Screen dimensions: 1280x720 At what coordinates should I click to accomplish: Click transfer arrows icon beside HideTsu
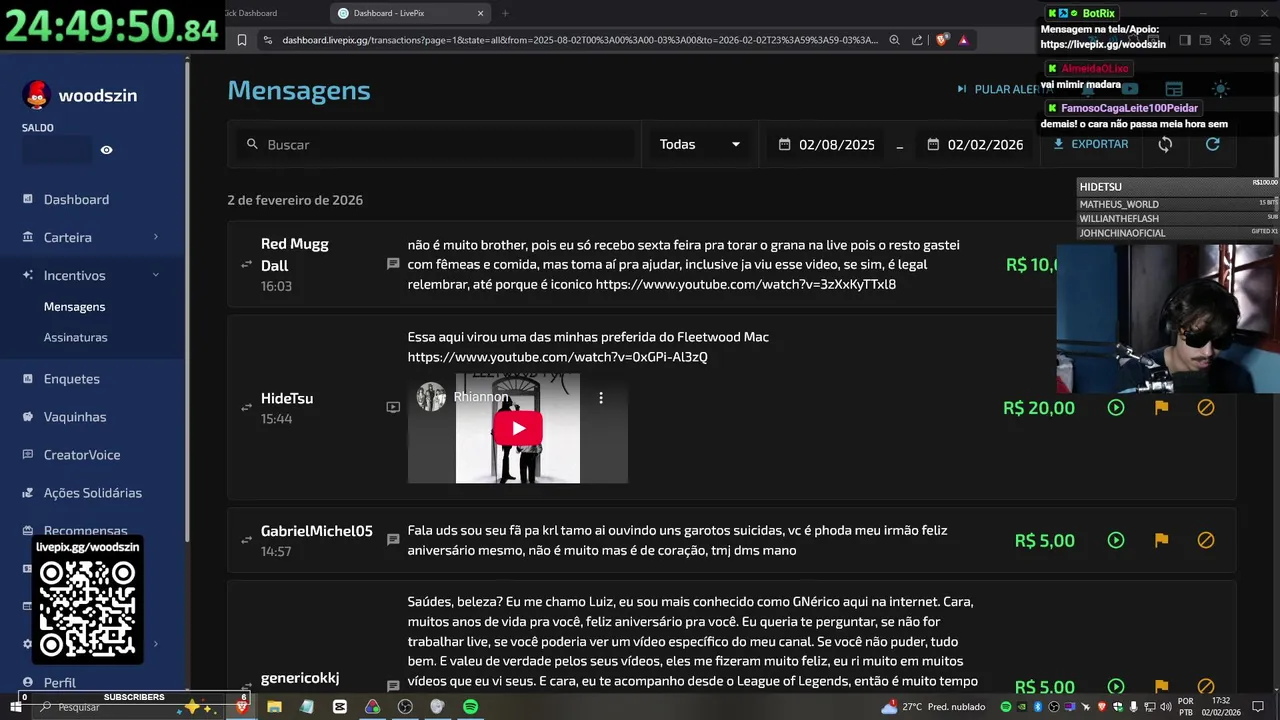(x=246, y=407)
